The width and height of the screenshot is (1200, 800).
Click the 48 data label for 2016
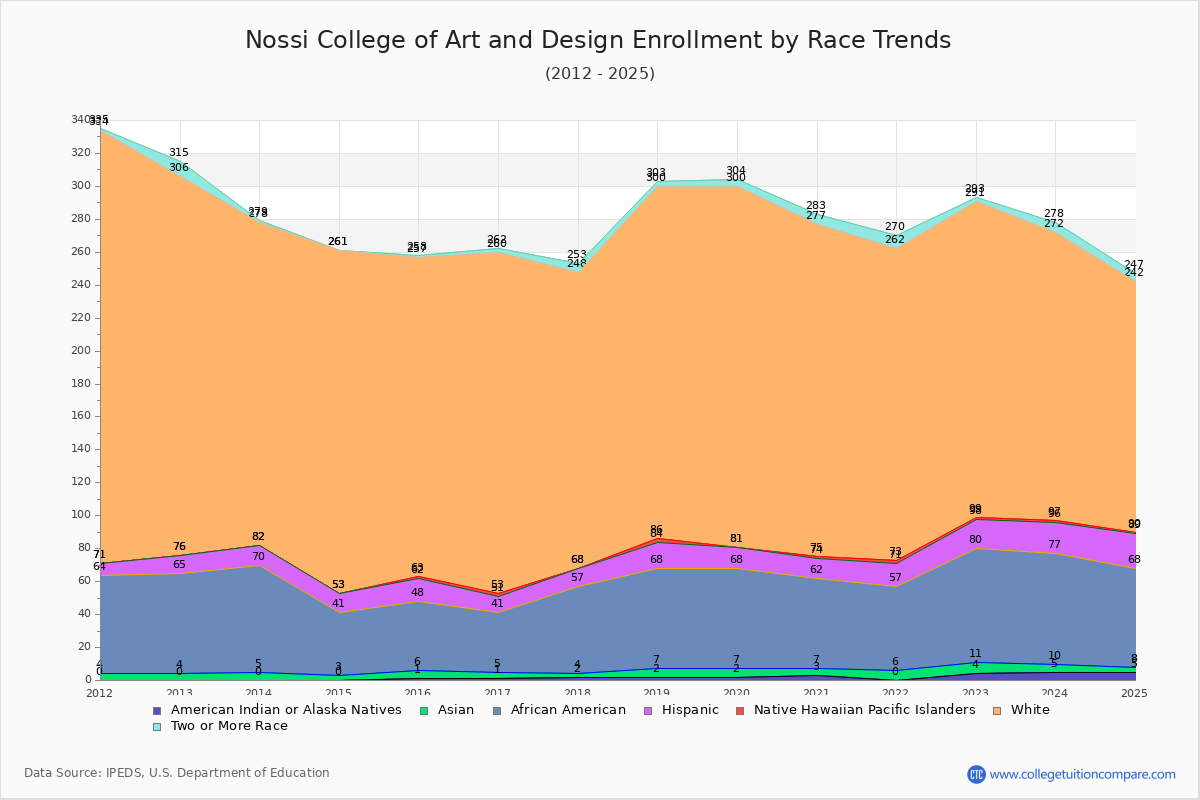[x=417, y=593]
